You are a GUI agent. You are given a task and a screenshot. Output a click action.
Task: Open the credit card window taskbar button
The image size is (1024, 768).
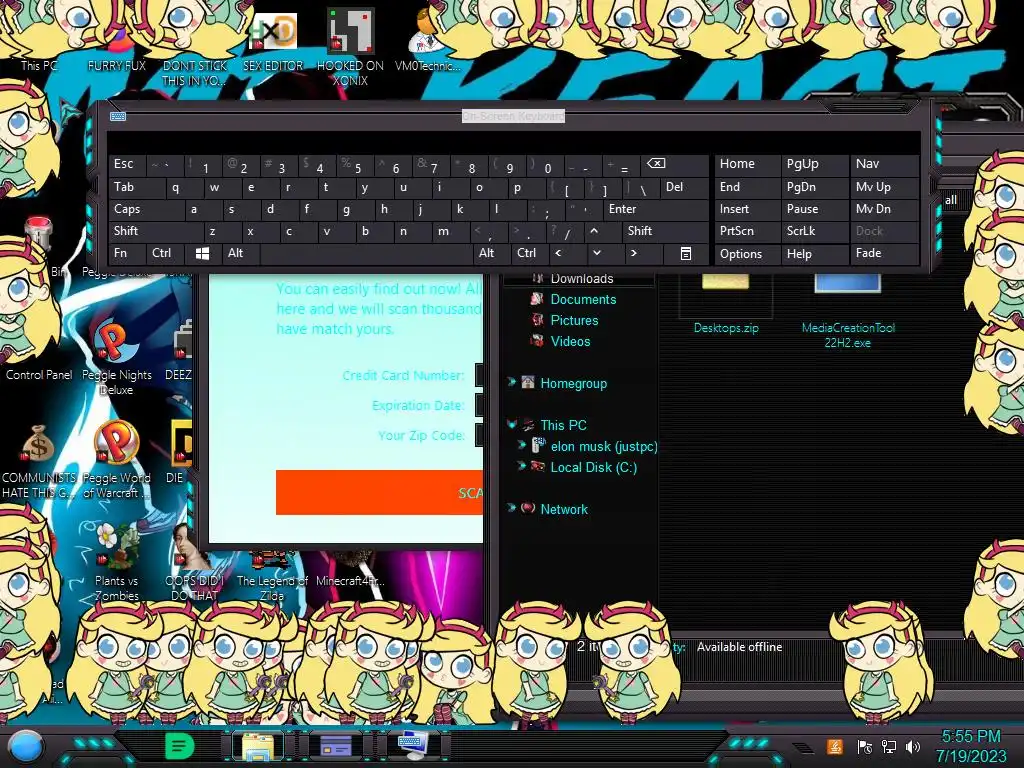[x=335, y=746]
